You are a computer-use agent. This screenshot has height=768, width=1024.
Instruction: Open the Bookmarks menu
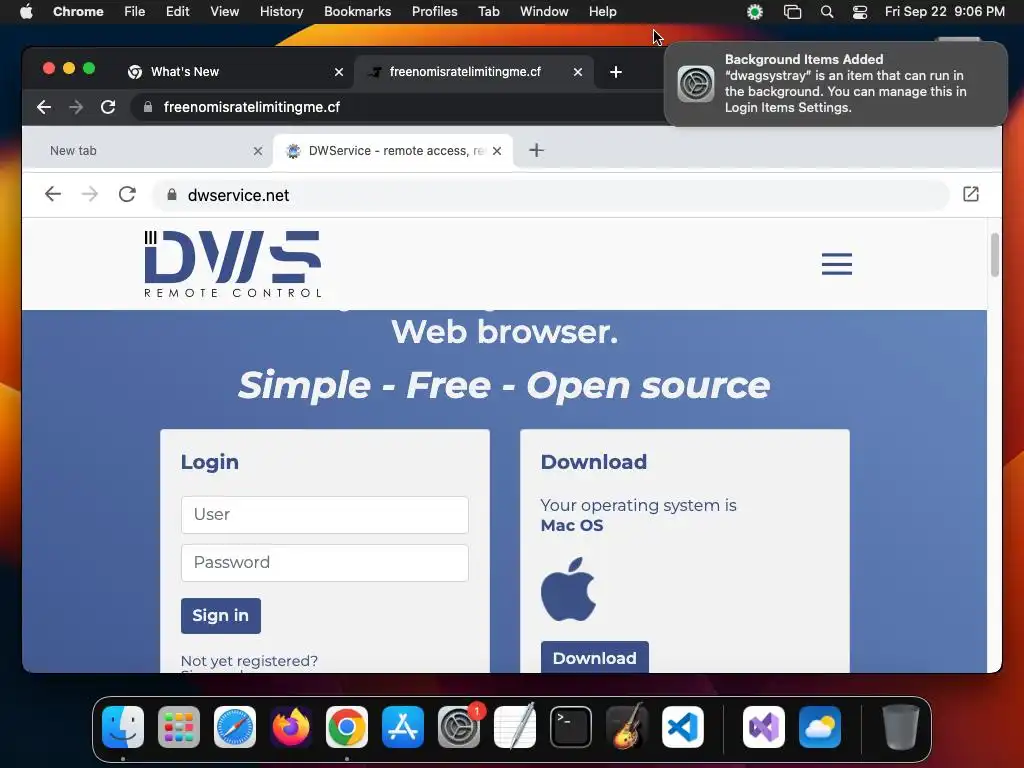(x=357, y=11)
